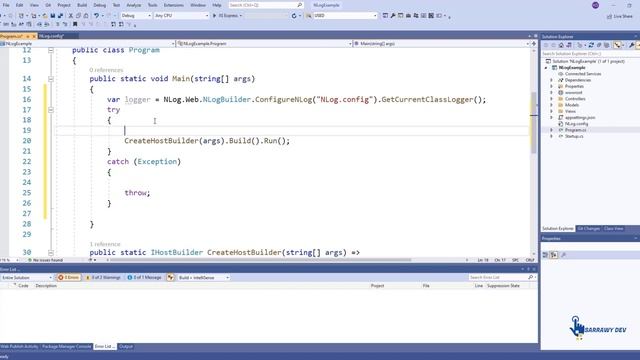Click the Web Publish Activity tab
640x360 pixels.
click(x=20, y=347)
